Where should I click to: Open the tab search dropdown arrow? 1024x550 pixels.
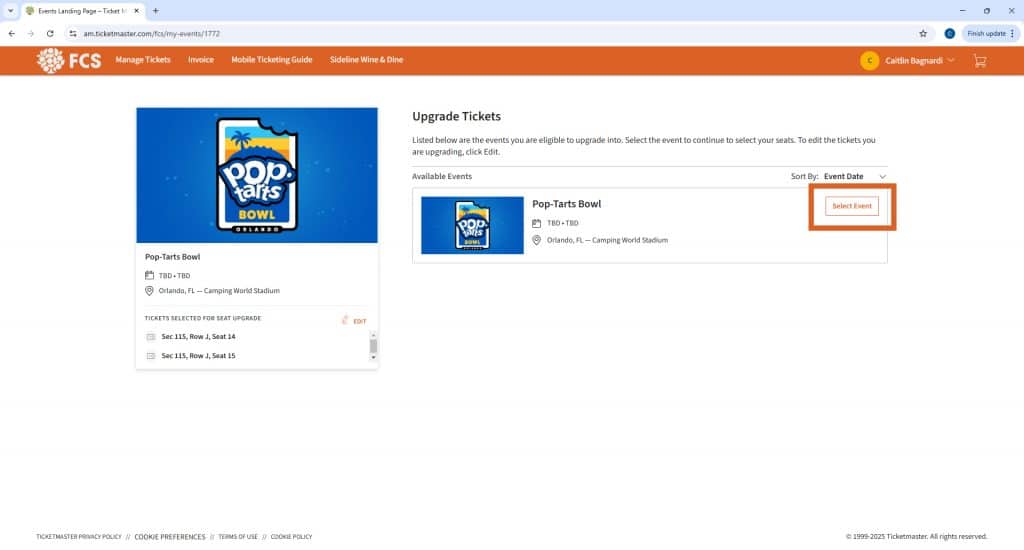point(10,10)
